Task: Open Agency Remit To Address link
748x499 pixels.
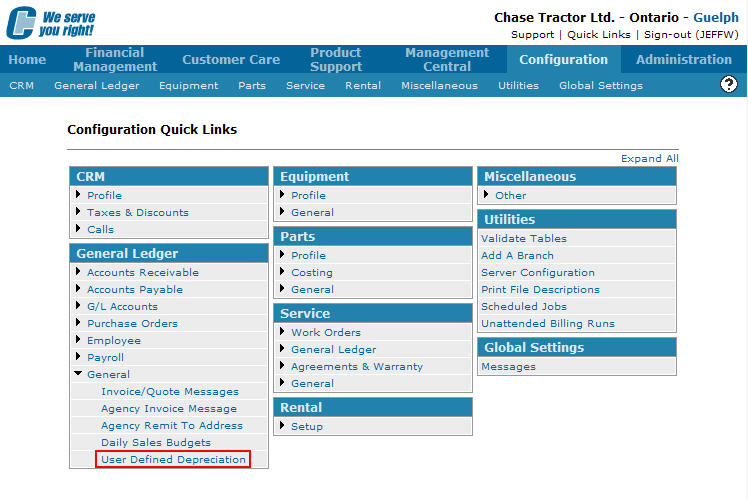Action: click(x=172, y=425)
